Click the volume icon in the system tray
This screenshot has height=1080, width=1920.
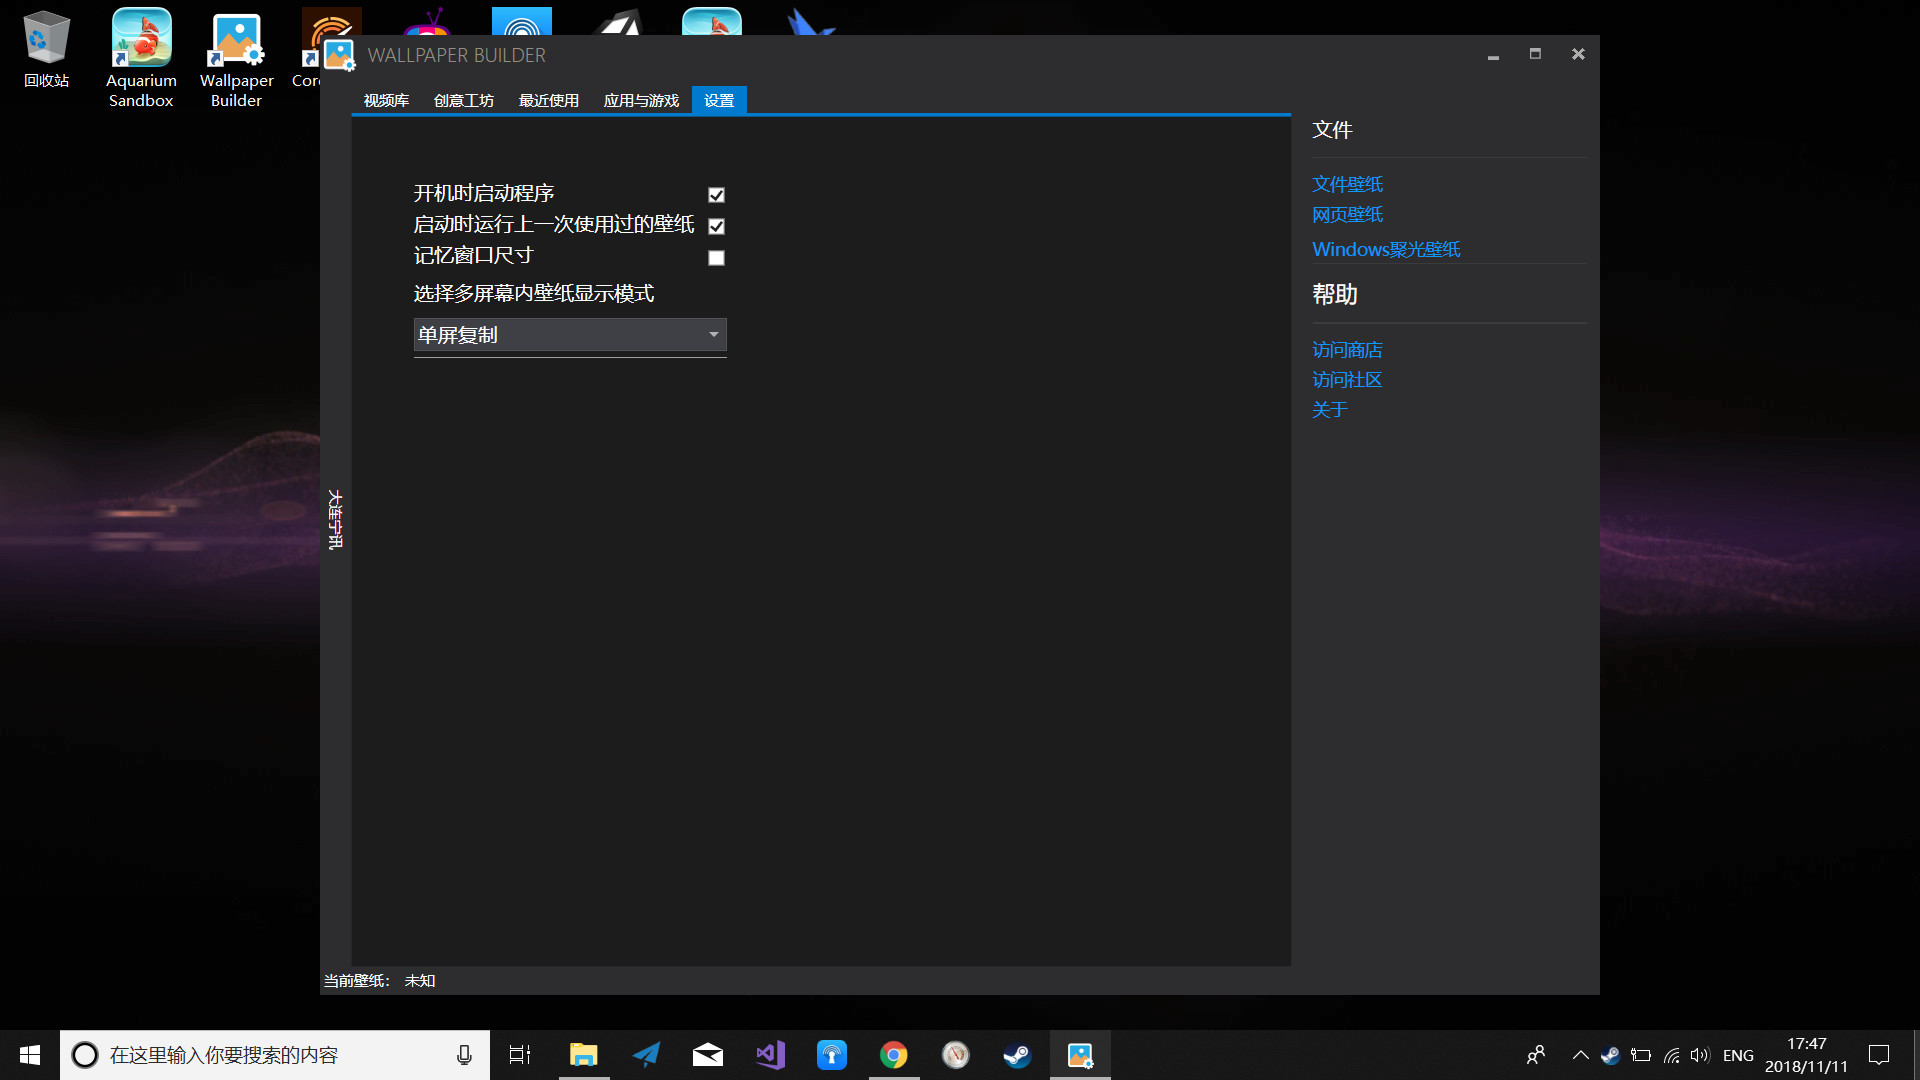(1701, 1054)
